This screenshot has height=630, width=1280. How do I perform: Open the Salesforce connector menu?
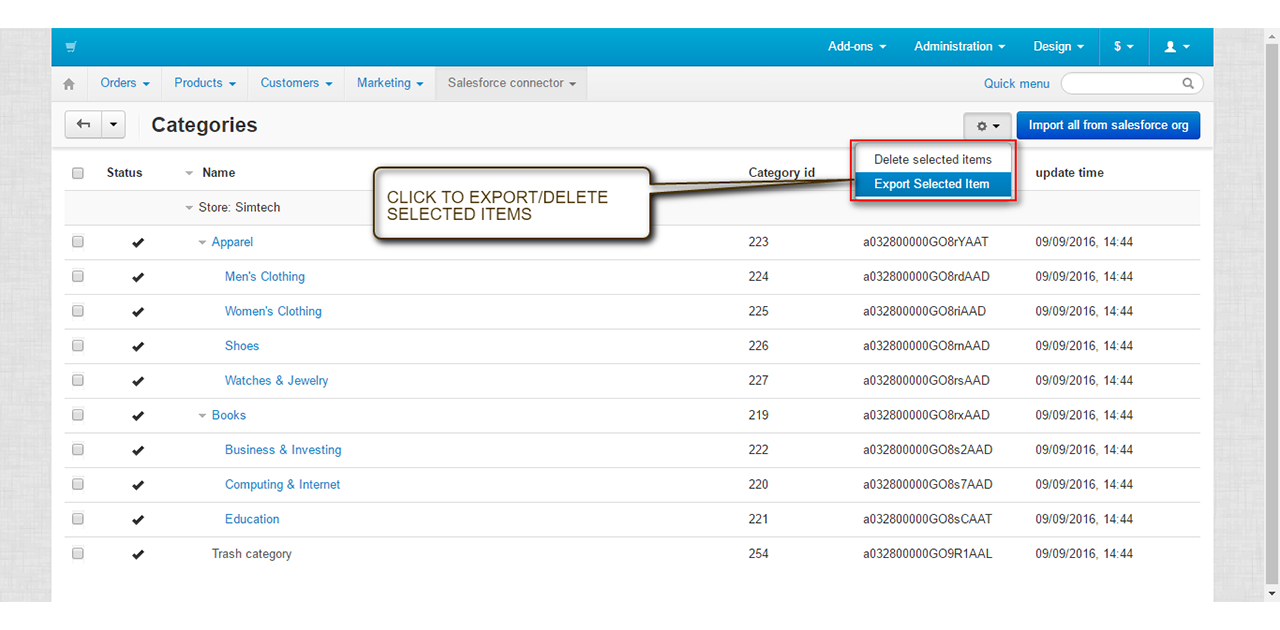tap(511, 84)
